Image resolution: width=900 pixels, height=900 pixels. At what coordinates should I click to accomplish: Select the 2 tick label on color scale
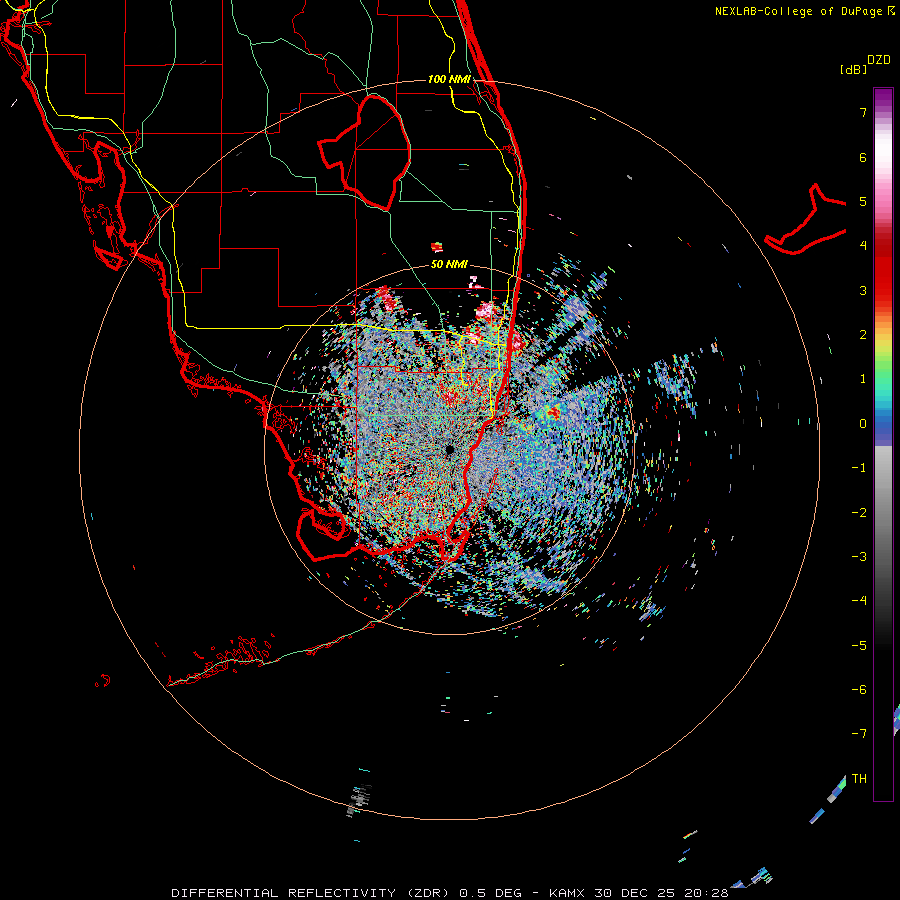863,335
